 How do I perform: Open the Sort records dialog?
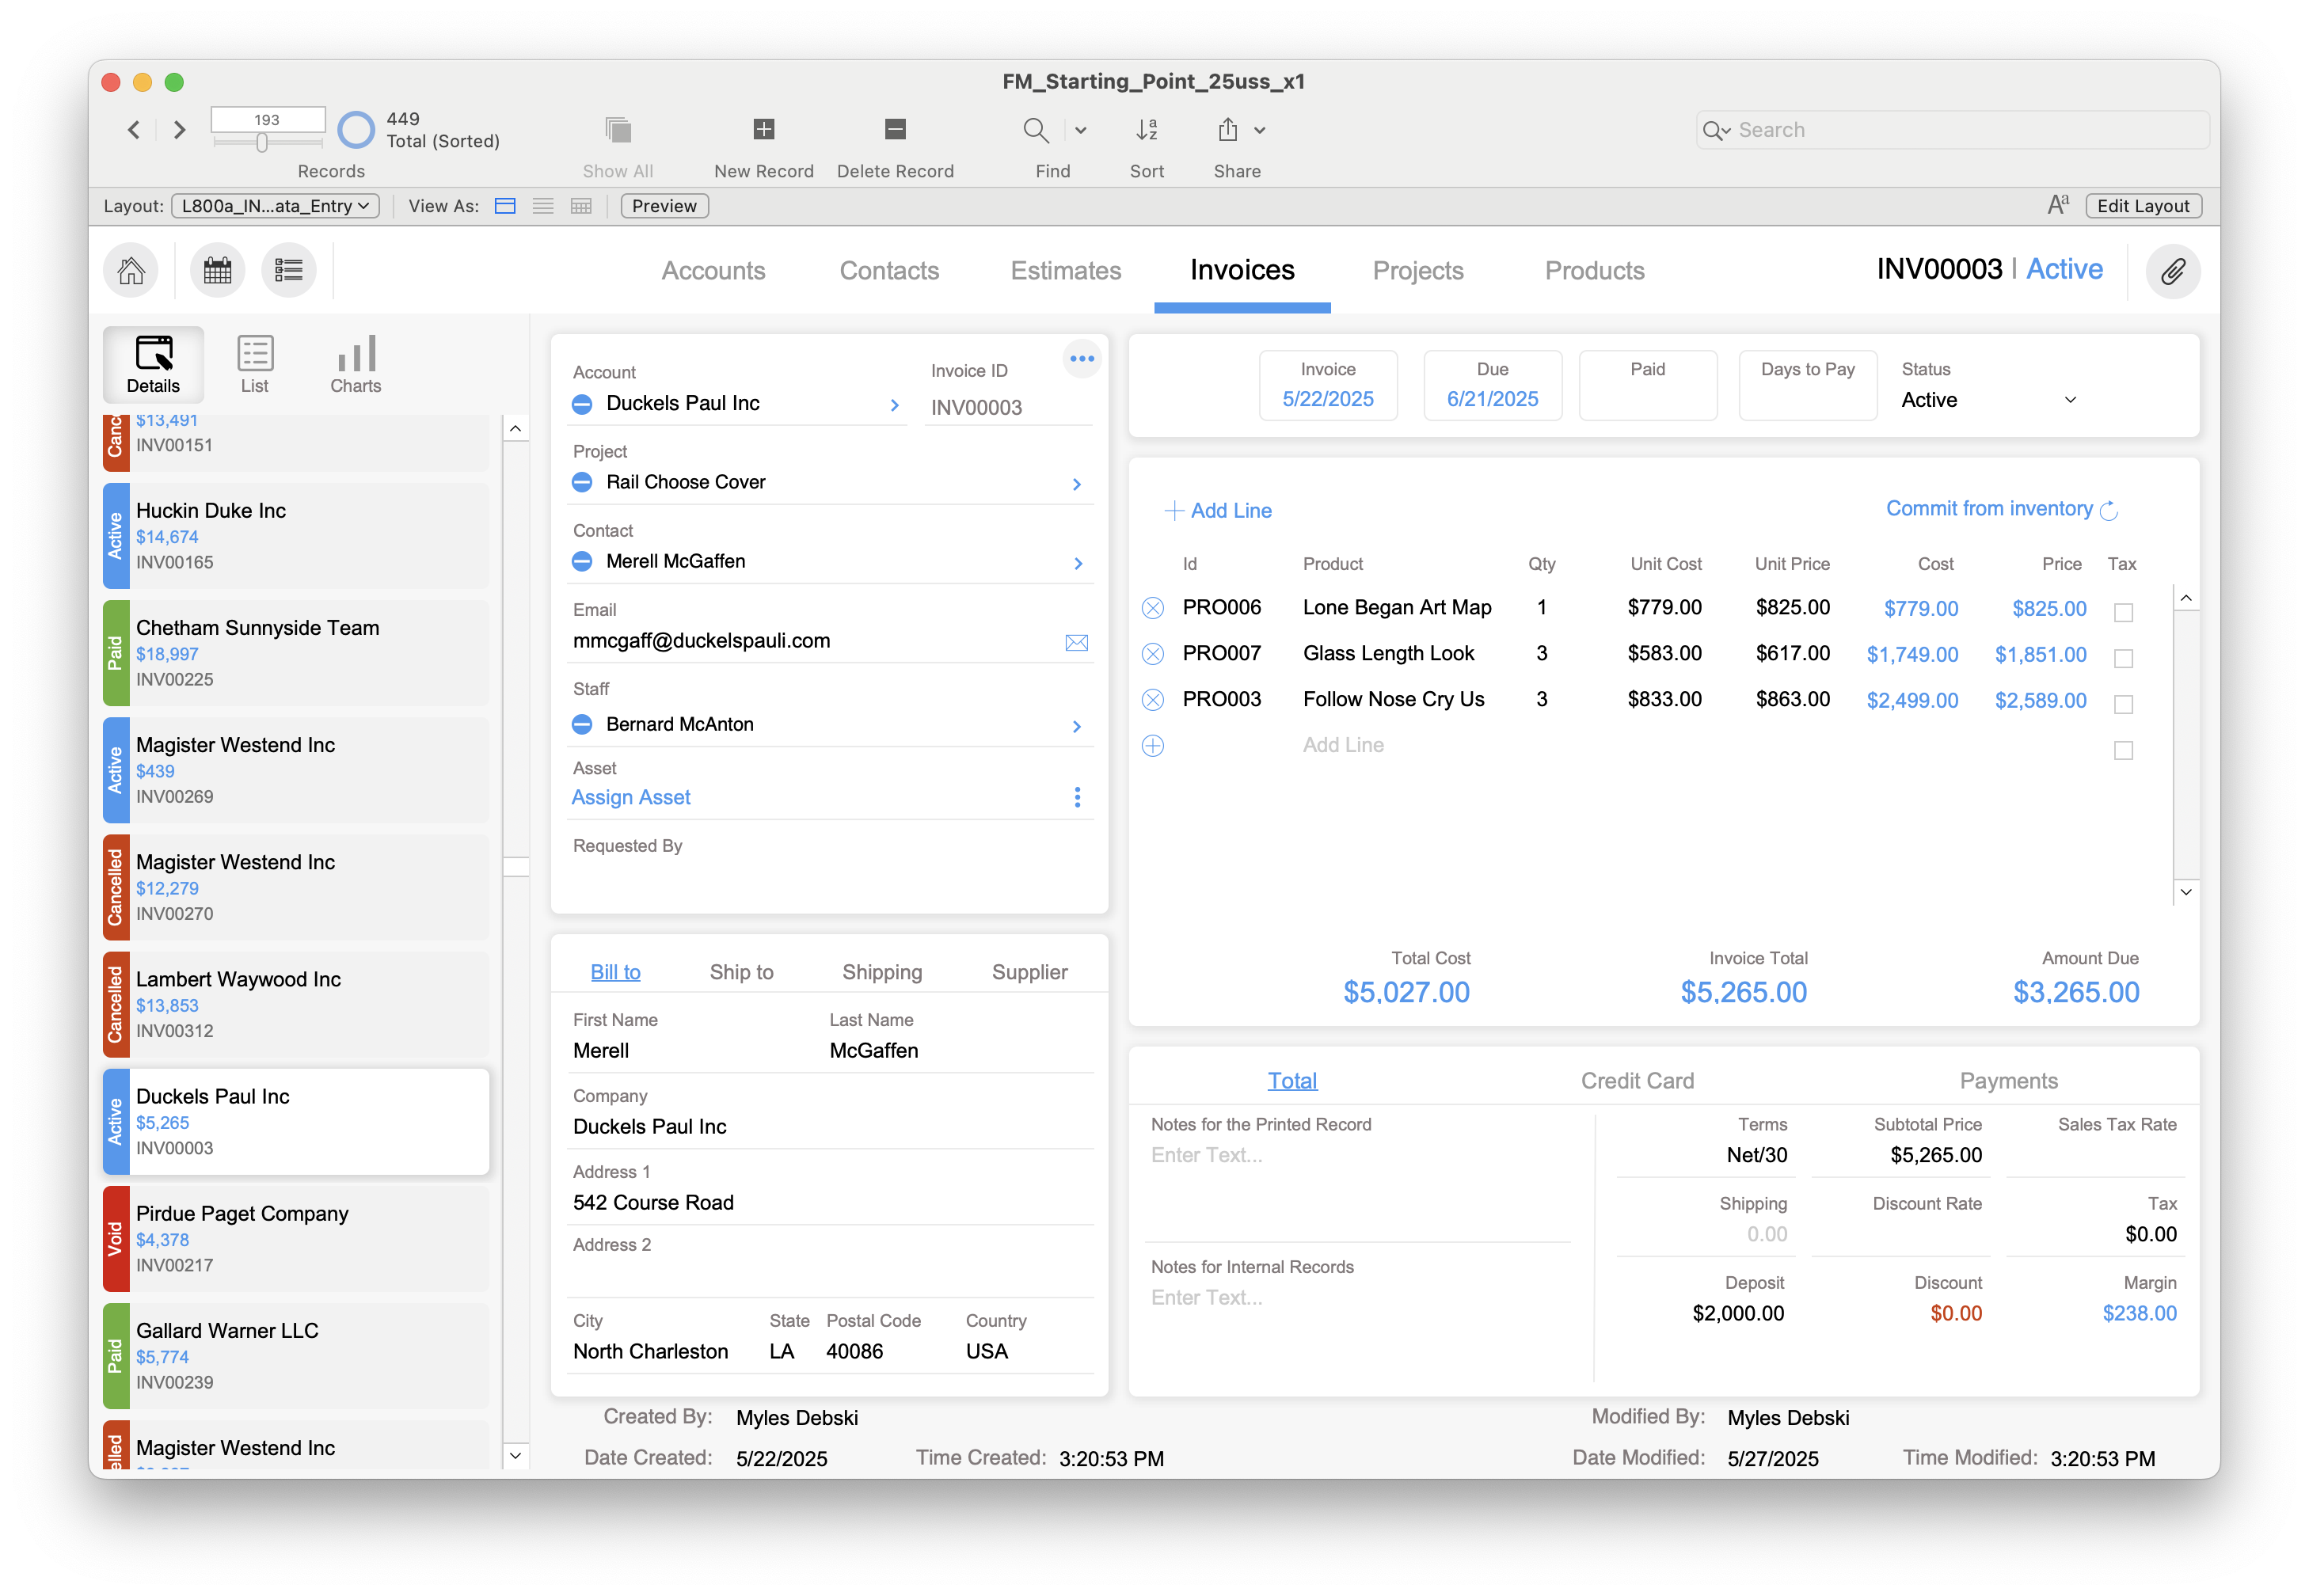point(1147,130)
